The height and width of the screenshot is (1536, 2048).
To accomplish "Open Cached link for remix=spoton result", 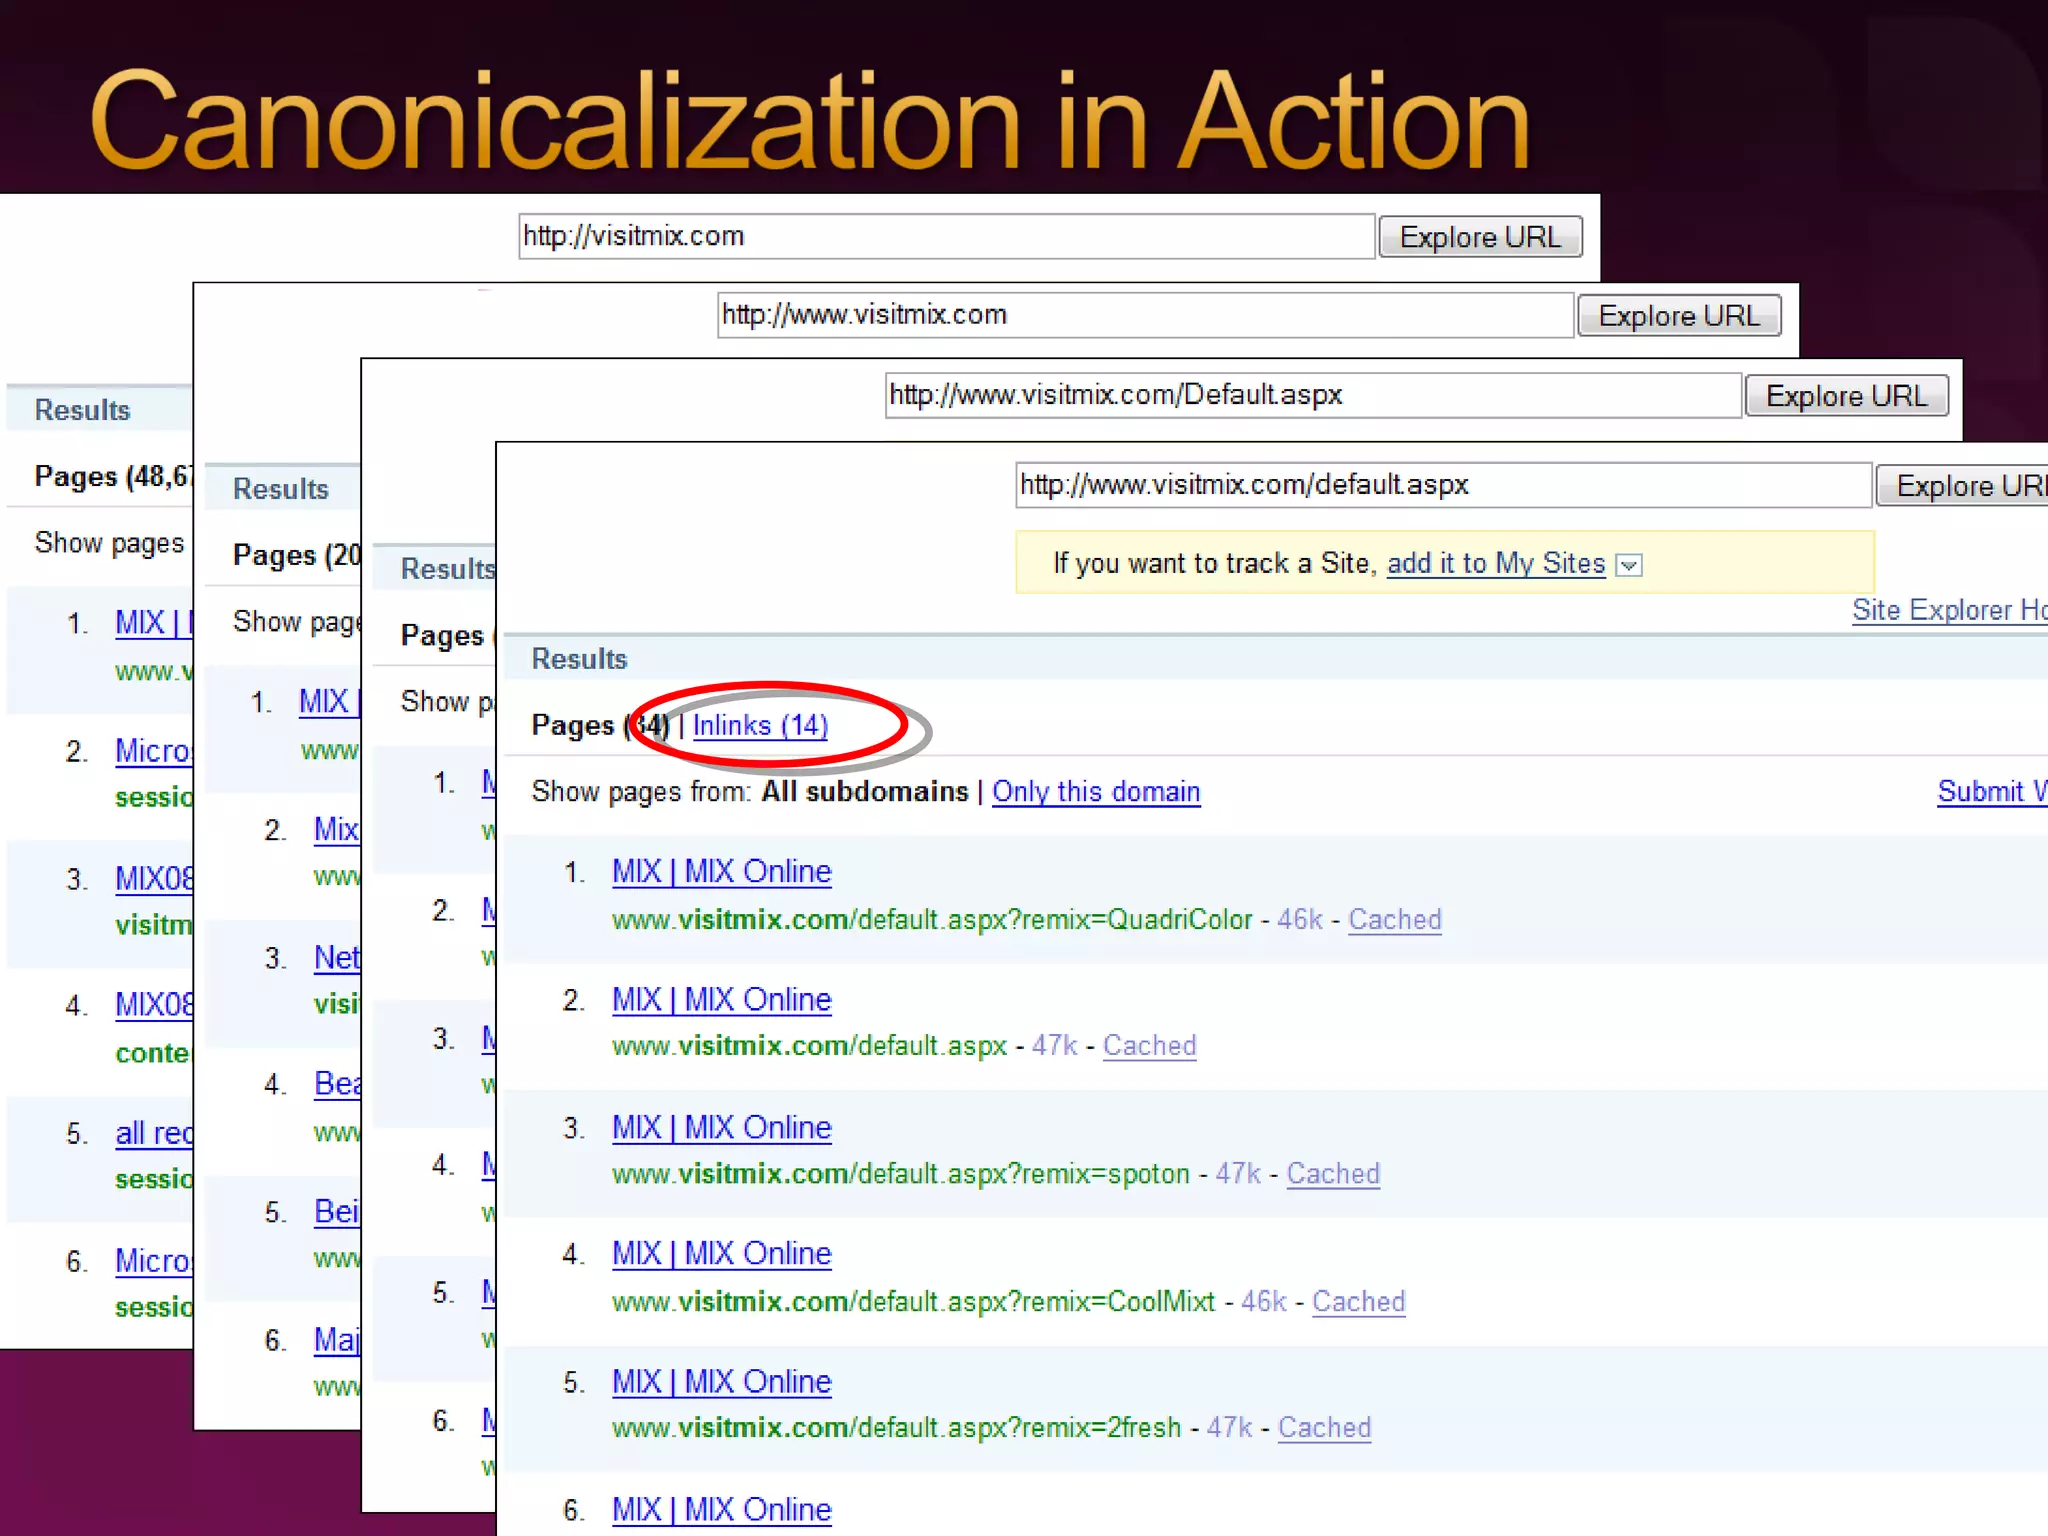I will (x=1332, y=1173).
